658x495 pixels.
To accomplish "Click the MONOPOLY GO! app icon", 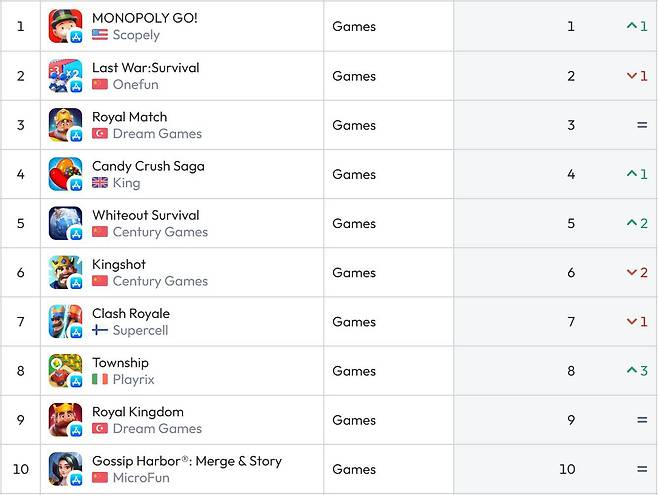I will (x=65, y=26).
